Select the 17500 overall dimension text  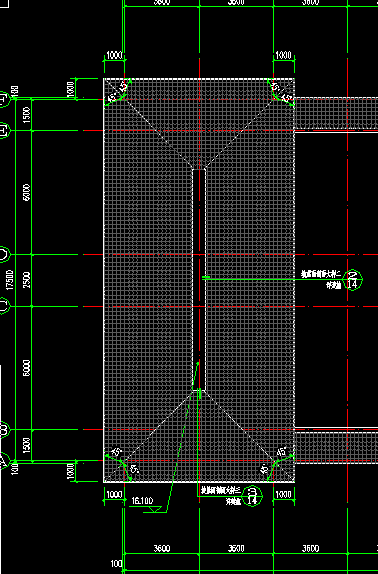(10, 280)
